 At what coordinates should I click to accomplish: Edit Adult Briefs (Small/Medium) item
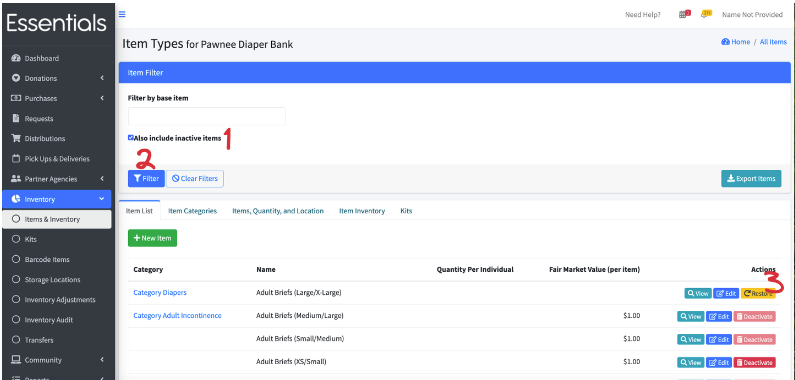[x=719, y=339]
